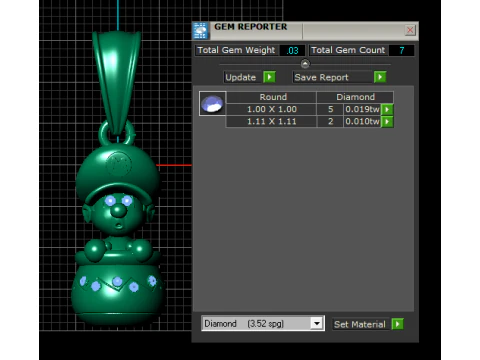Click the Gem Reporter title text
480x360 pixels.
[x=250, y=27]
